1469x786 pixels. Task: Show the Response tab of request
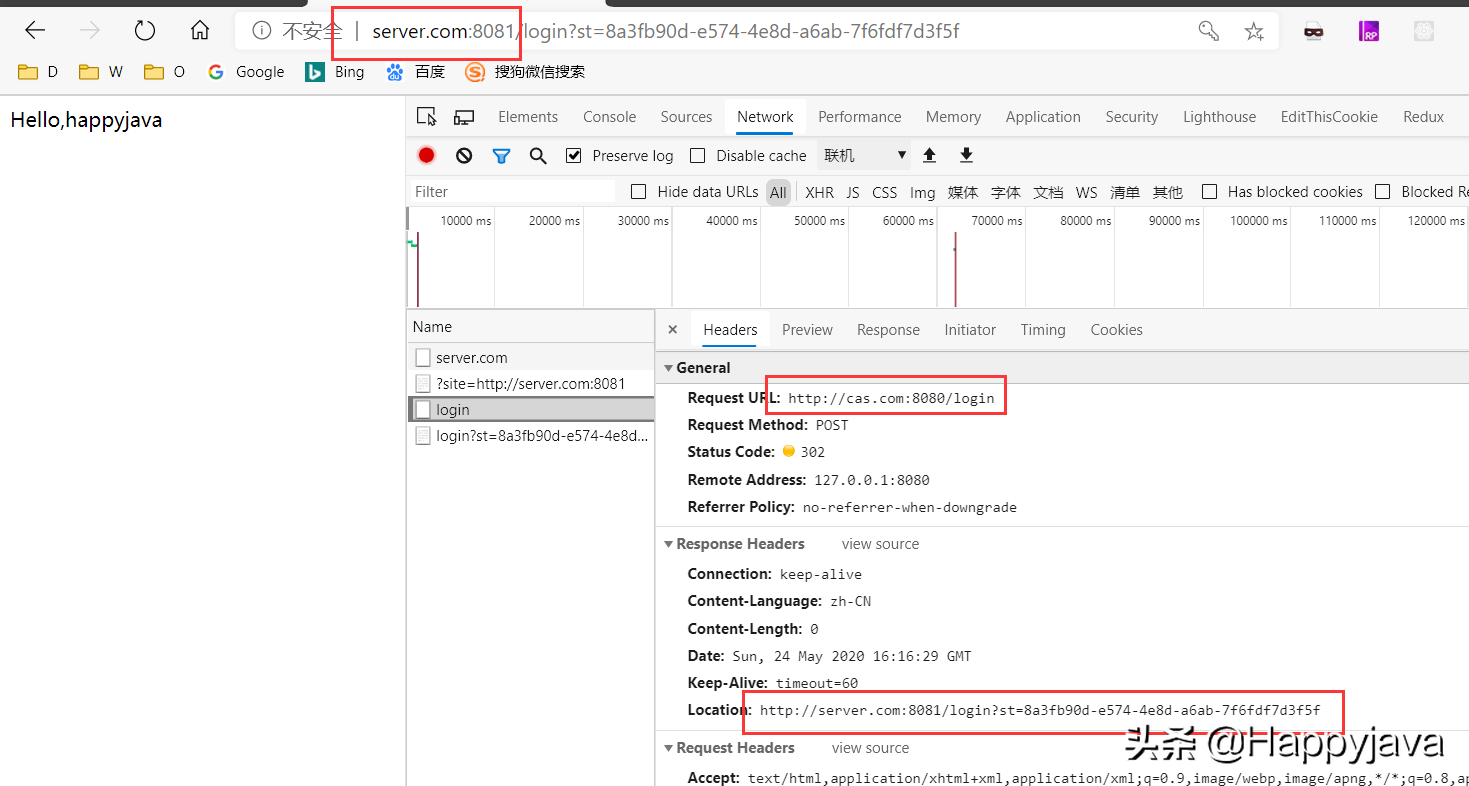pyautogui.click(x=888, y=329)
